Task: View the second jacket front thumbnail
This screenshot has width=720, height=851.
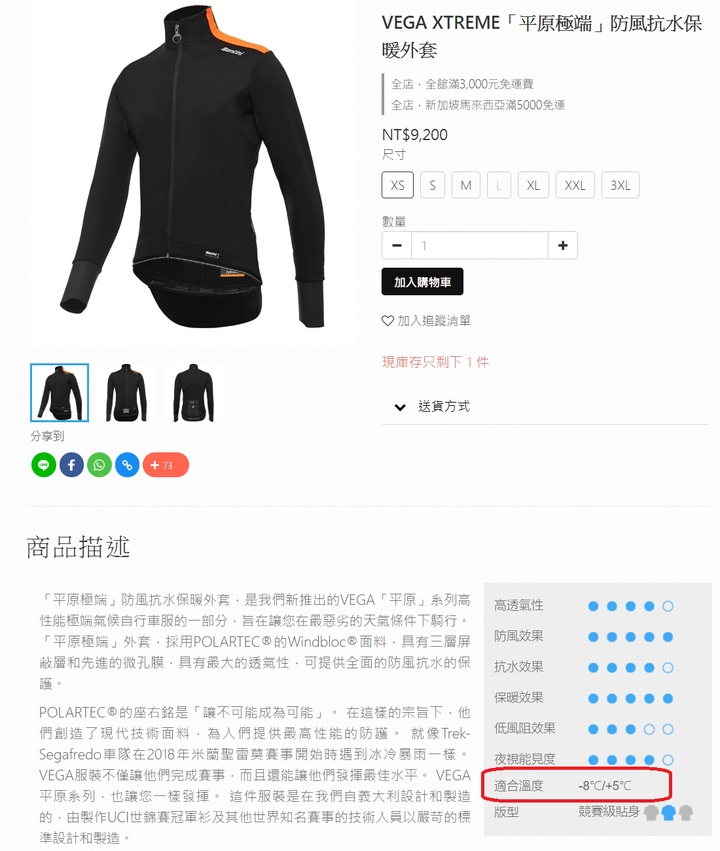Action: tap(126, 393)
